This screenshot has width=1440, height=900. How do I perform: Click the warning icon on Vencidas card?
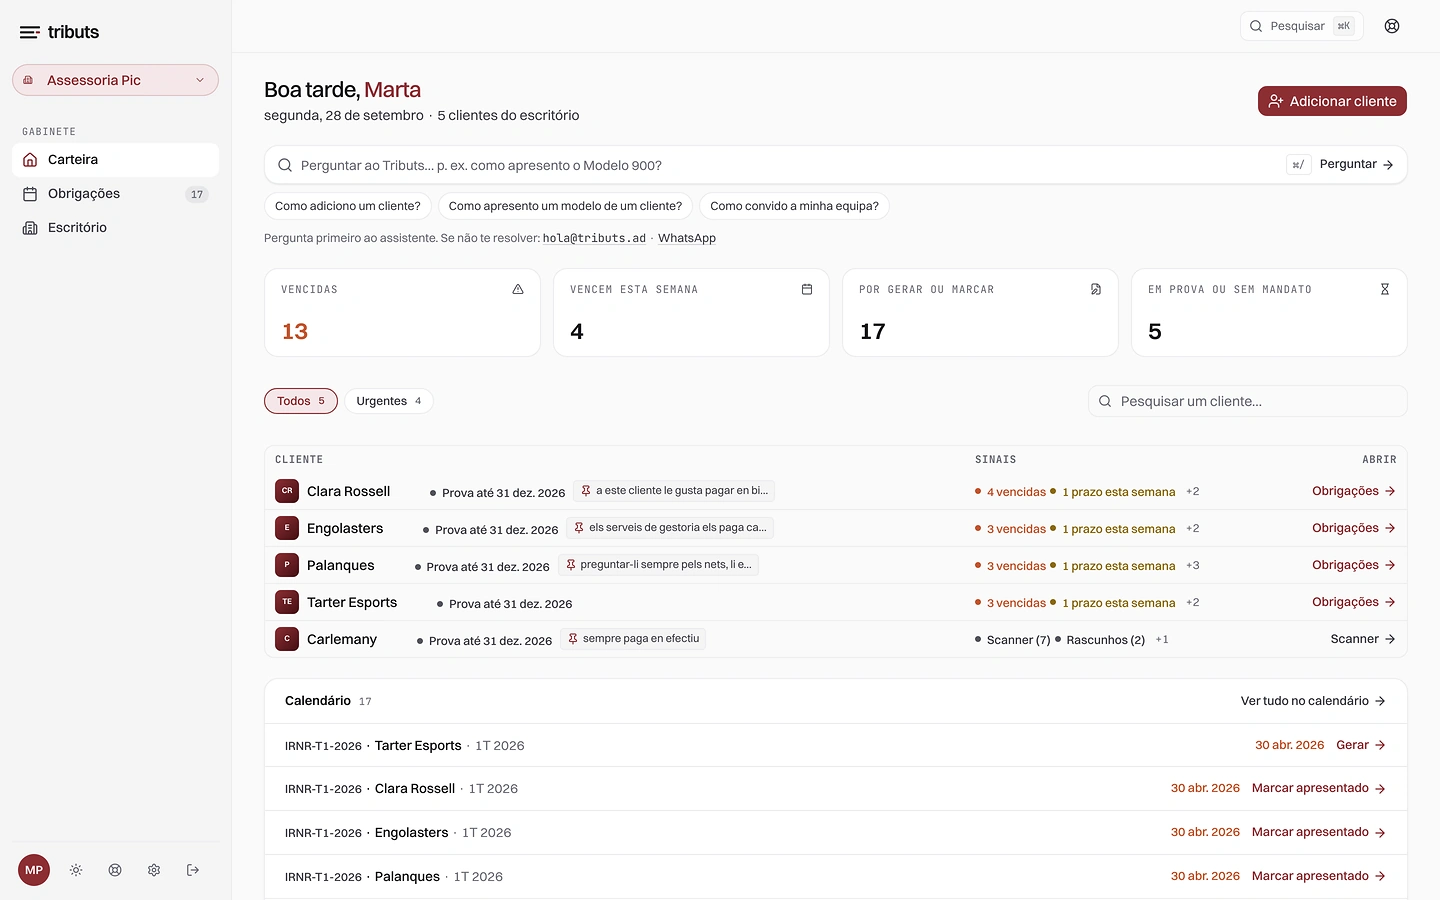[518, 289]
